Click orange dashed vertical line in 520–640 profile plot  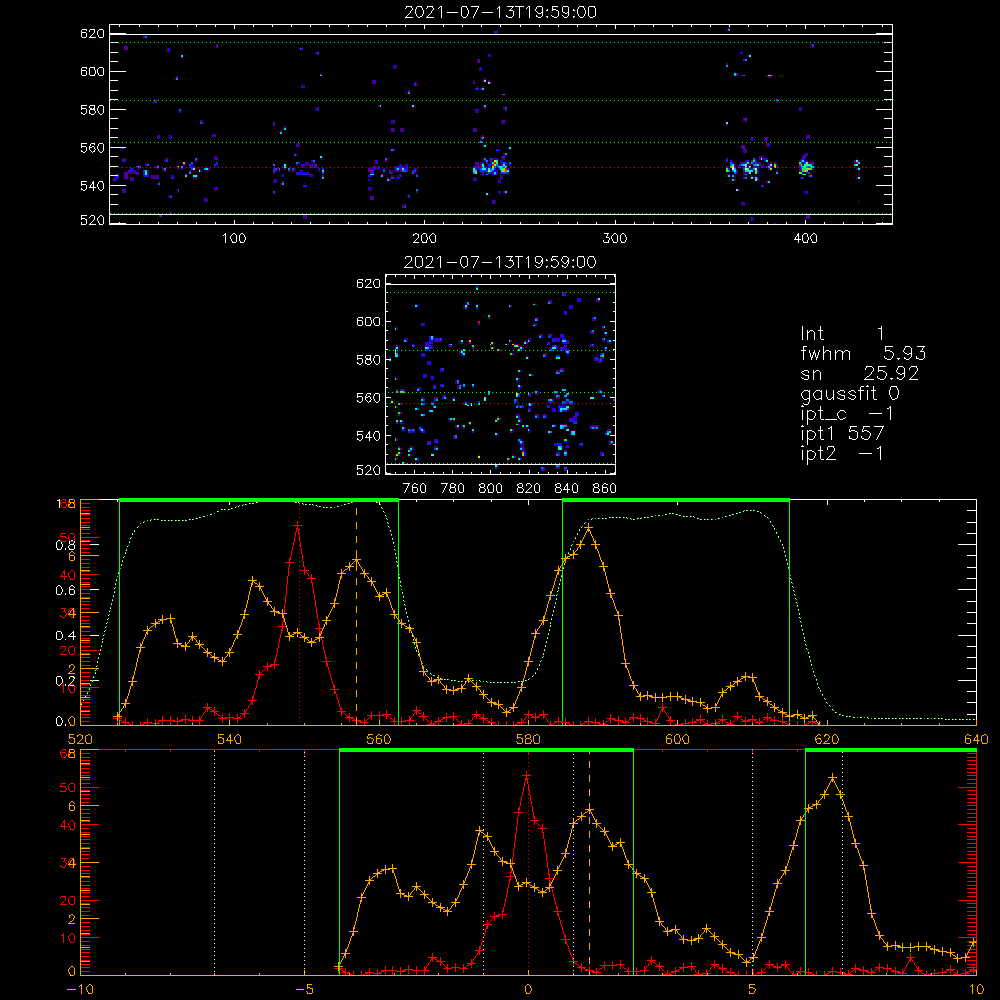(357, 612)
